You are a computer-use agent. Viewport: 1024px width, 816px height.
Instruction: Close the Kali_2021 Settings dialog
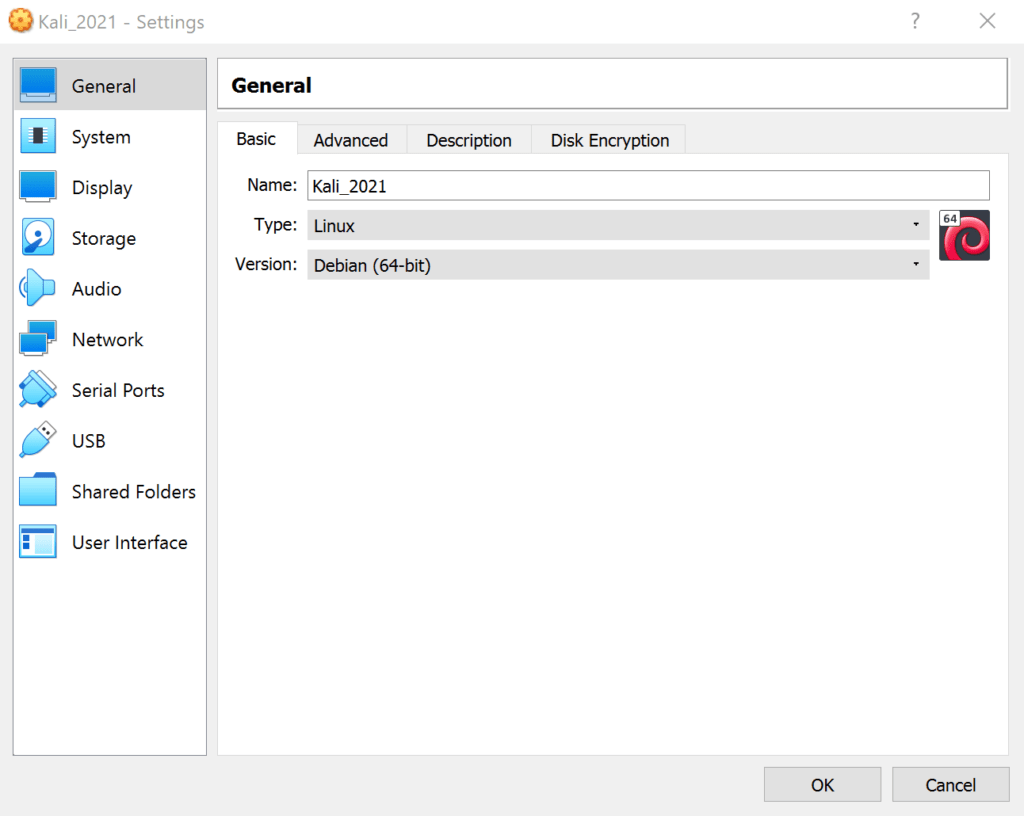tap(987, 21)
